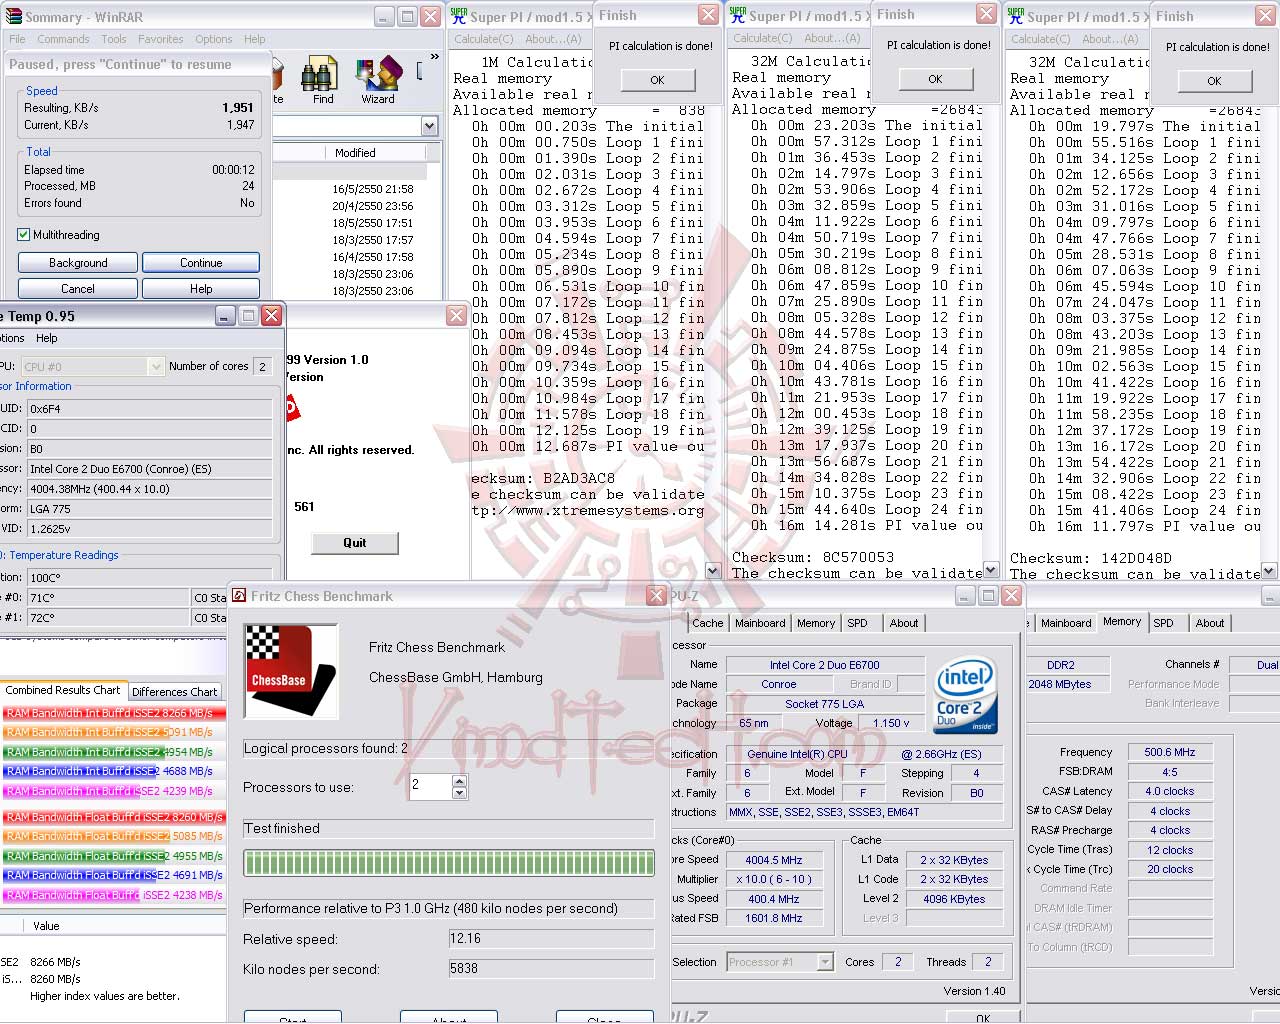Image resolution: width=1280 pixels, height=1024 pixels.
Task: Open About...(A) menu in the middle Super PI window
Action: coord(832,38)
